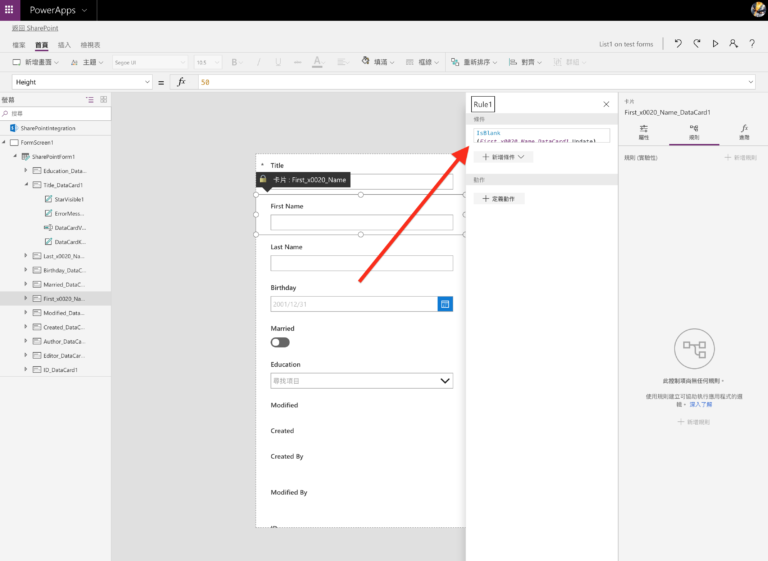768x561 pixels.
Task: Open the font size dropdown
Action: pyautogui.click(x=208, y=62)
